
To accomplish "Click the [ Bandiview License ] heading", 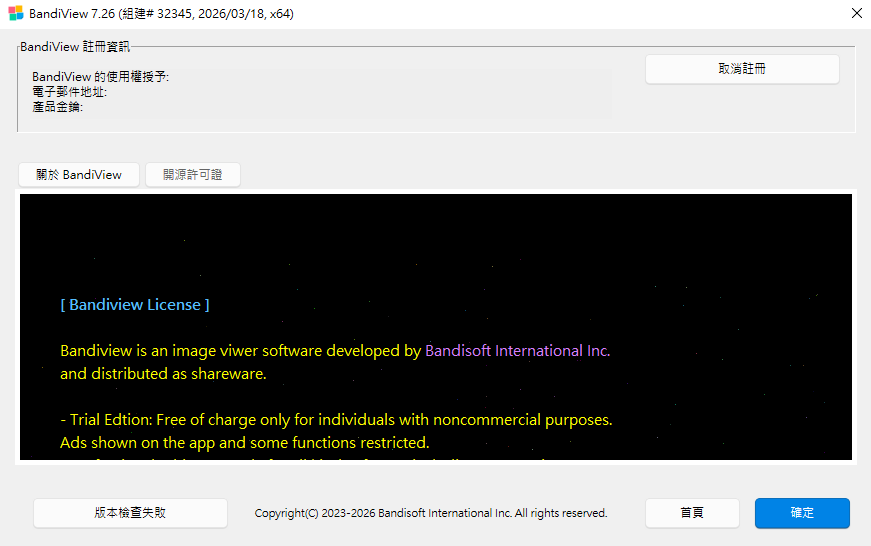I will pyautogui.click(x=135, y=305).
